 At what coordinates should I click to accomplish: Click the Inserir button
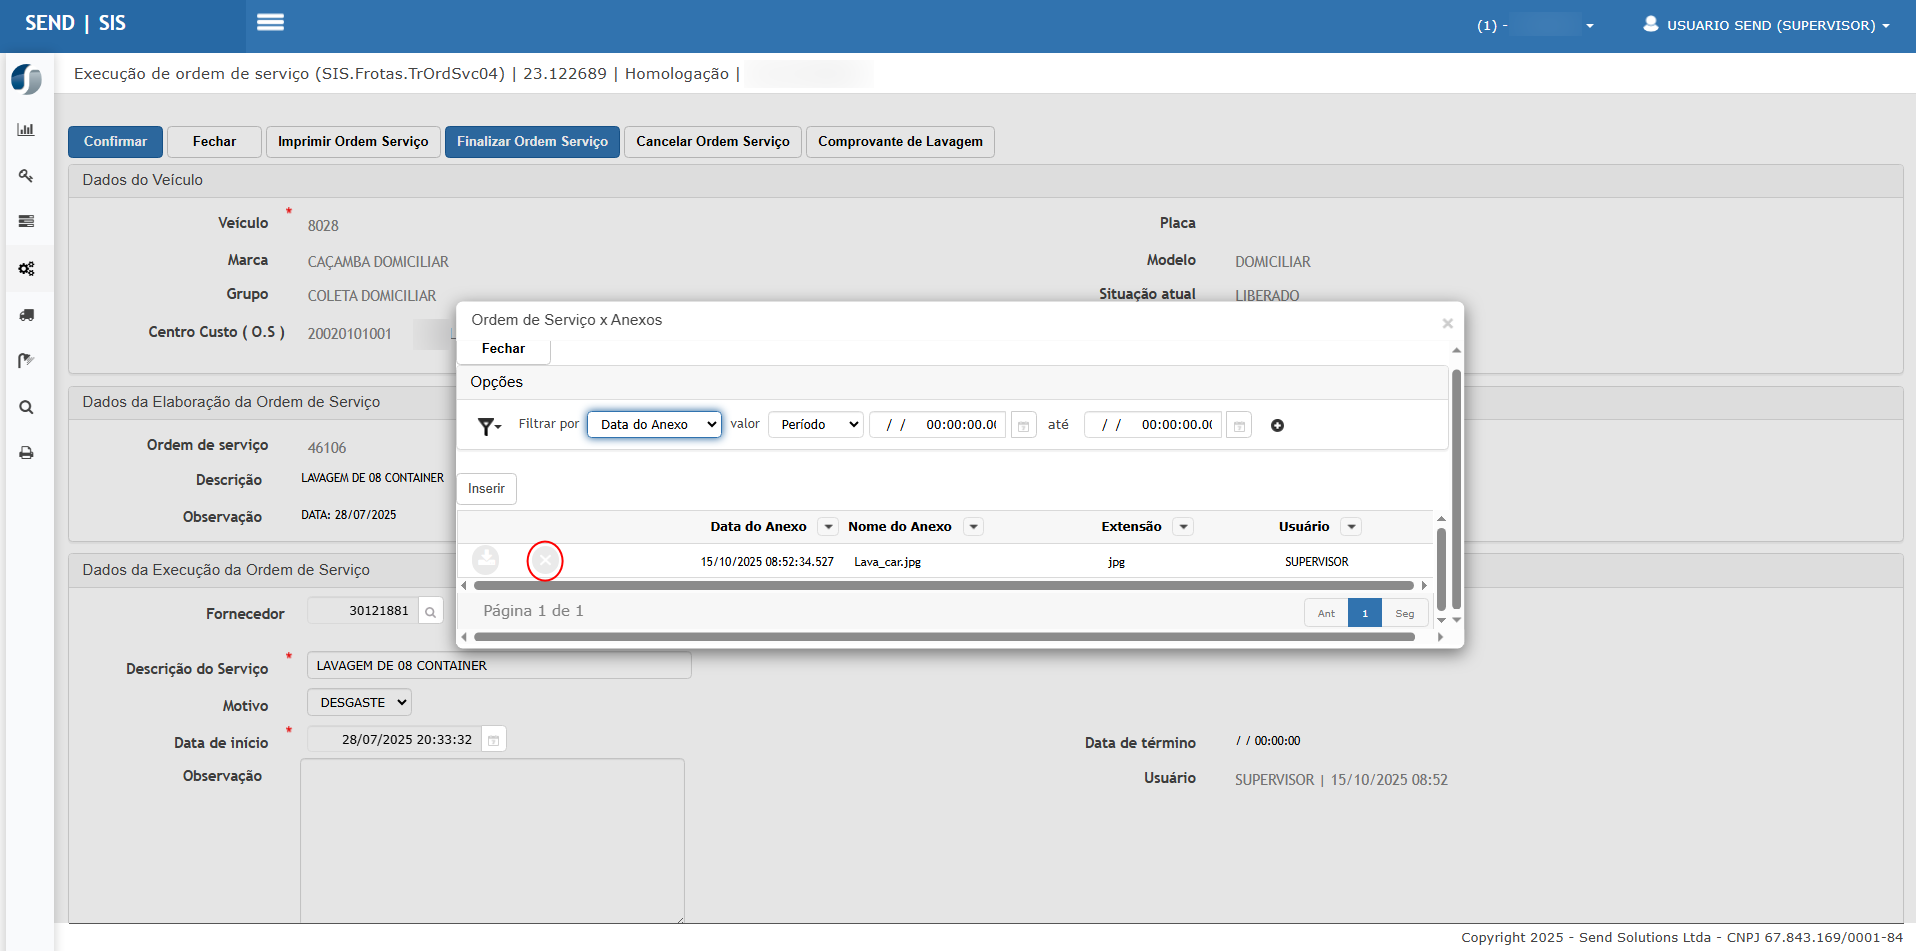(487, 489)
